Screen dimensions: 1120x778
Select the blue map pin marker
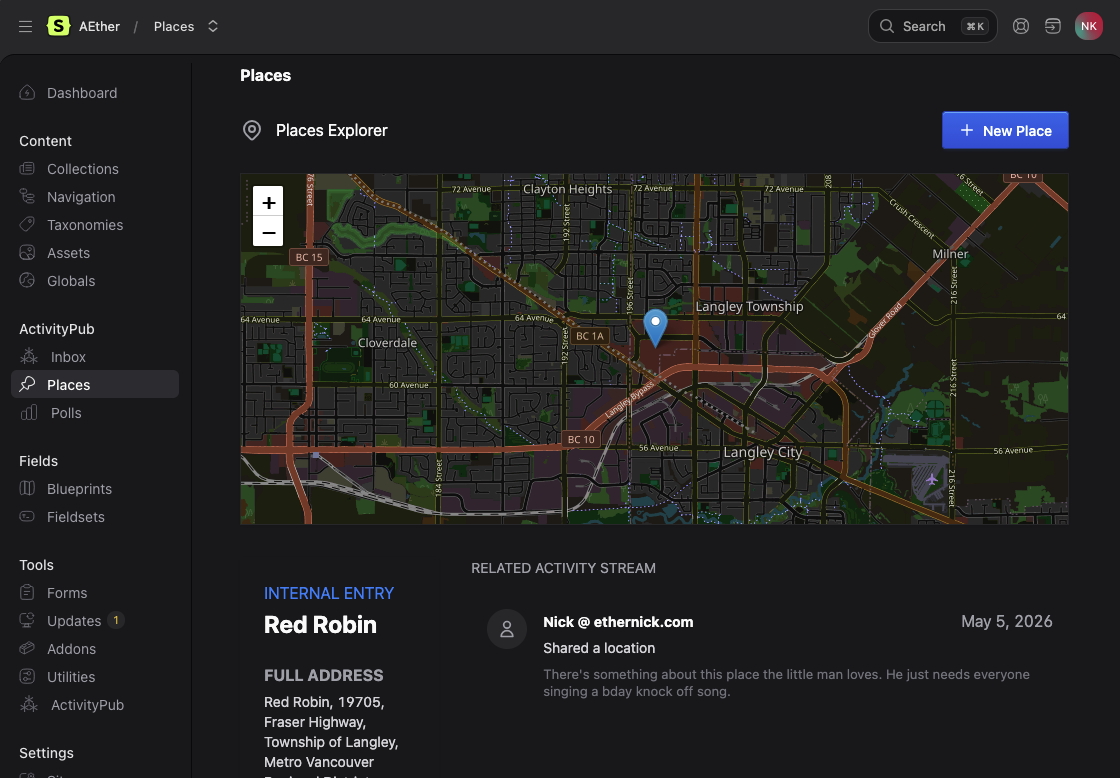[655, 328]
